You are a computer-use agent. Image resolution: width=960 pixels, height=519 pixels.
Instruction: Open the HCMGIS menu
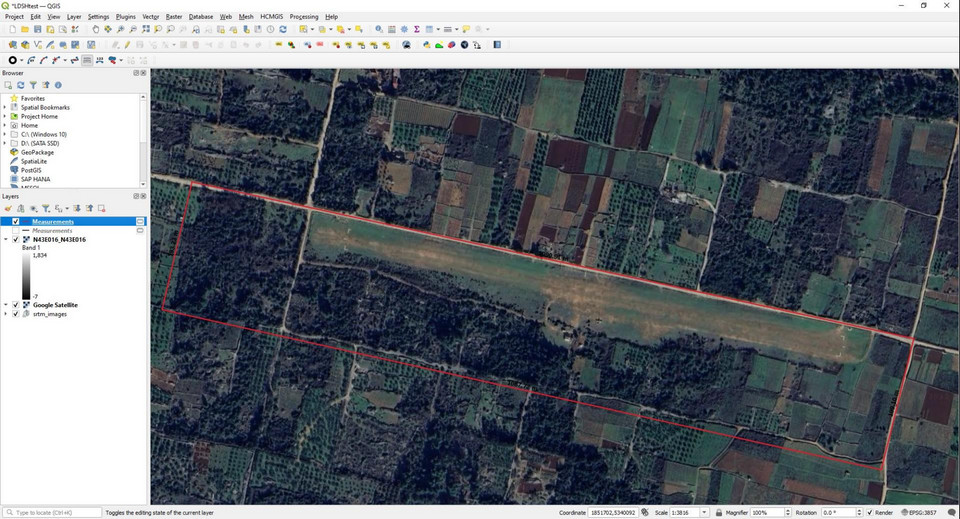pyautogui.click(x=271, y=17)
